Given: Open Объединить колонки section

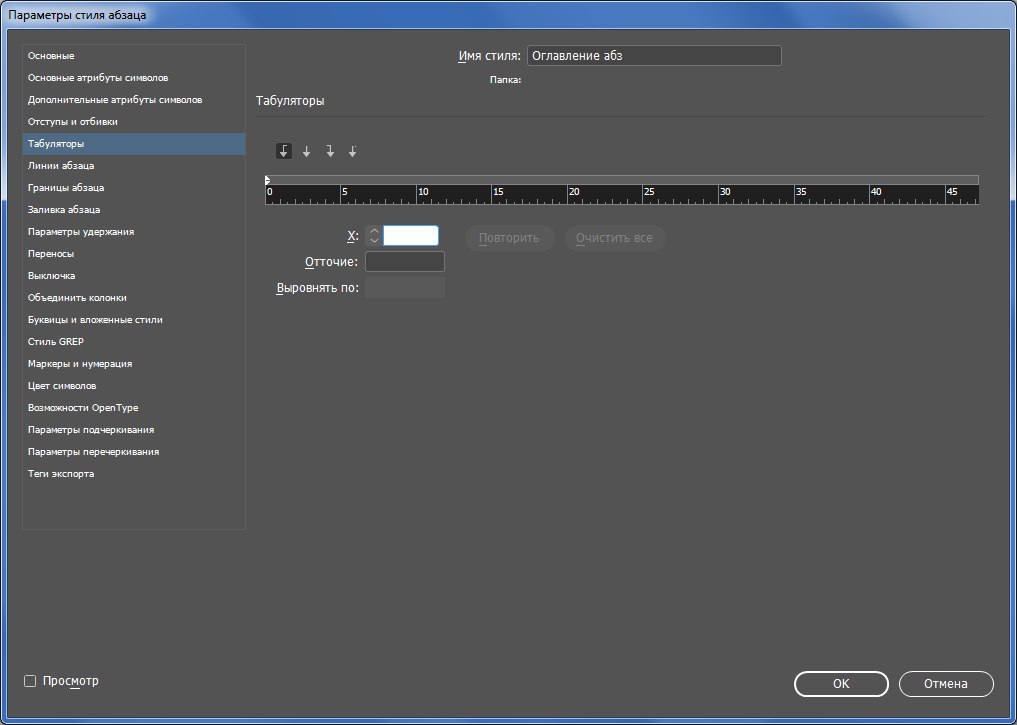Looking at the screenshot, I should point(134,298).
